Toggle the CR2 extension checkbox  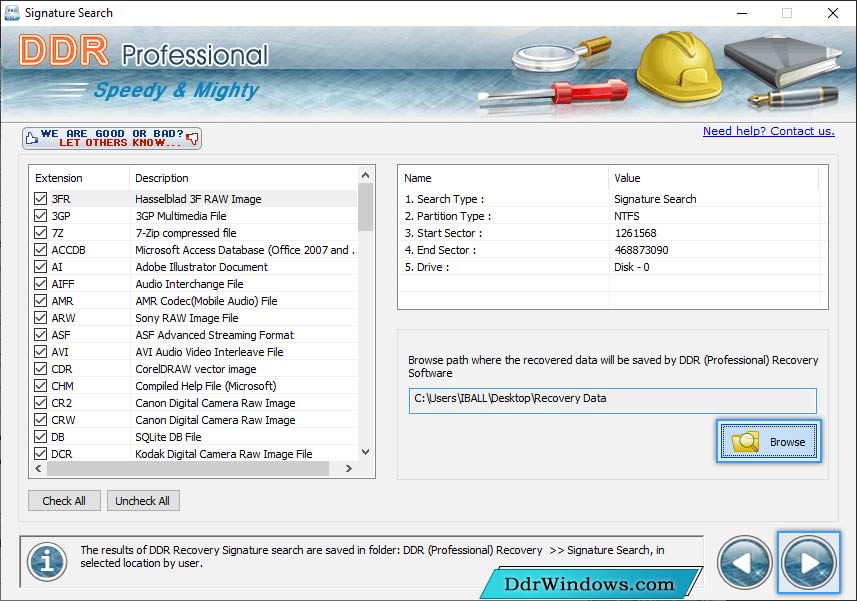pyautogui.click(x=40, y=403)
